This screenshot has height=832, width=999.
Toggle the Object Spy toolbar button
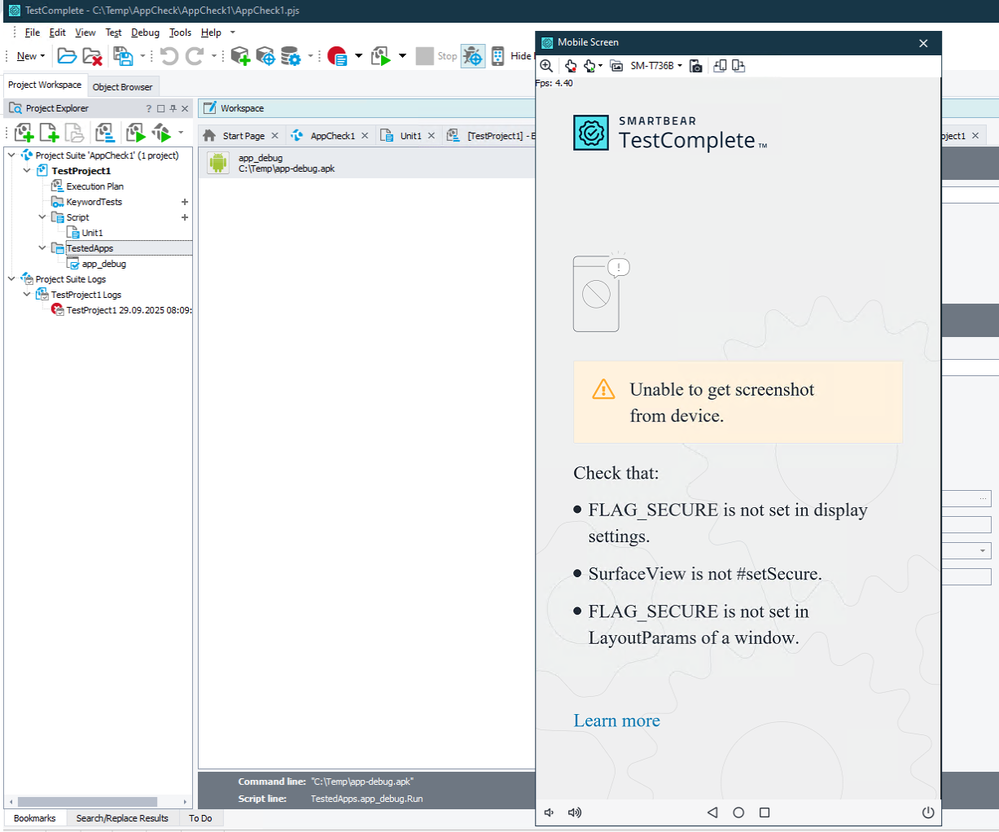pos(472,56)
